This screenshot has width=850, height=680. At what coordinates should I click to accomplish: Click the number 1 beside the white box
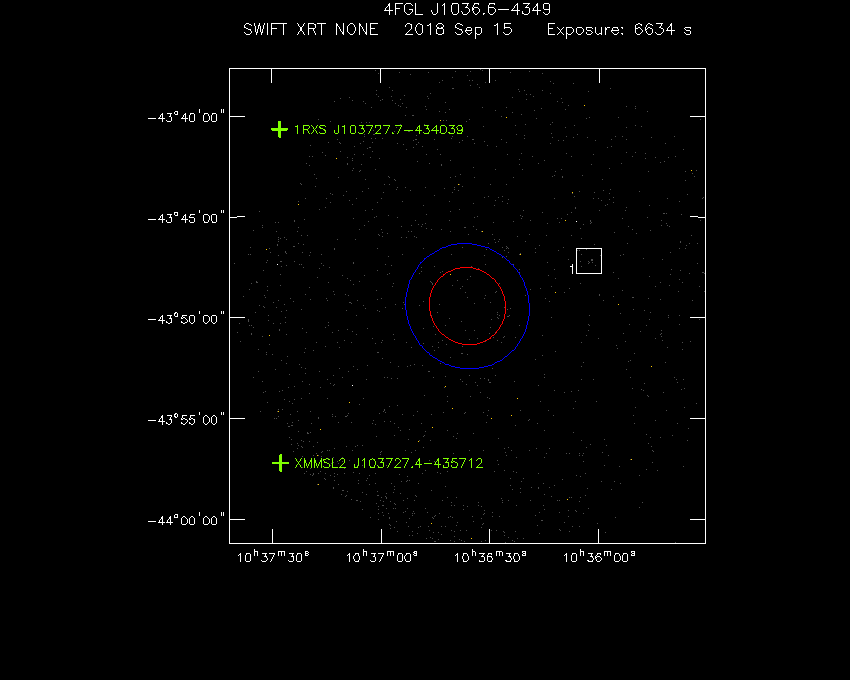pyautogui.click(x=572, y=268)
